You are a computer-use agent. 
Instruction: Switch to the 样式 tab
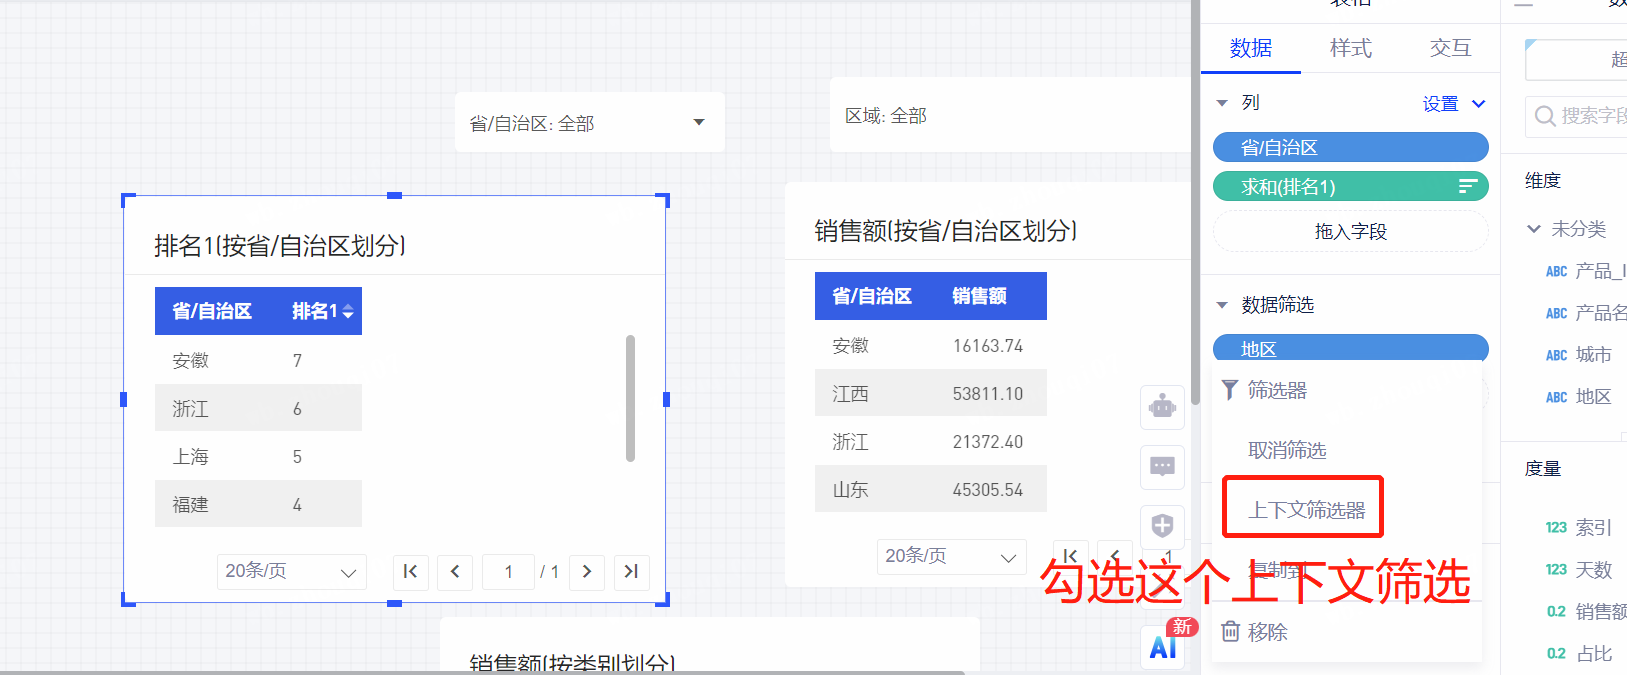(x=1350, y=48)
